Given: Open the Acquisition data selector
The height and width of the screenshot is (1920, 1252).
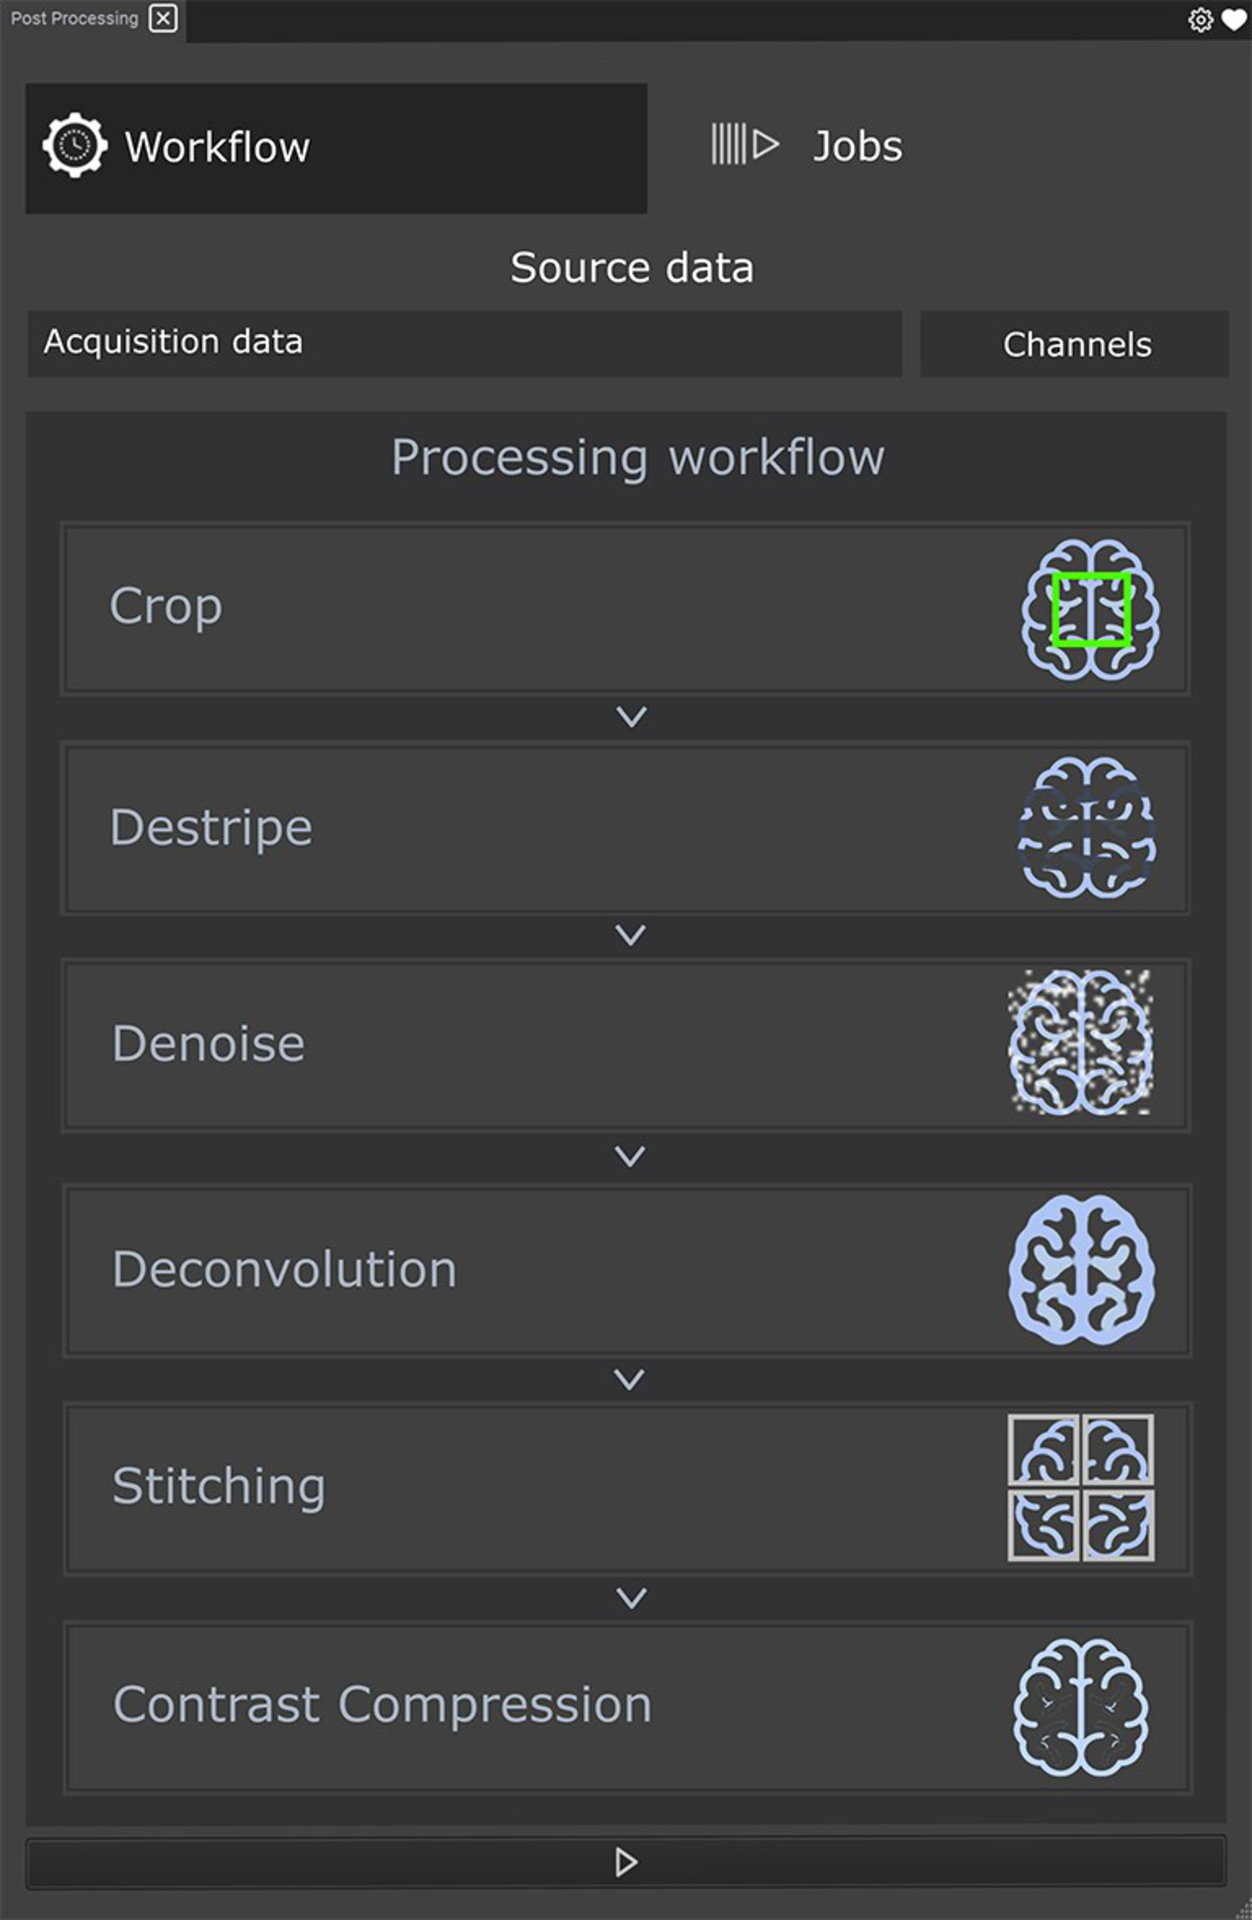Looking at the screenshot, I should tap(465, 343).
